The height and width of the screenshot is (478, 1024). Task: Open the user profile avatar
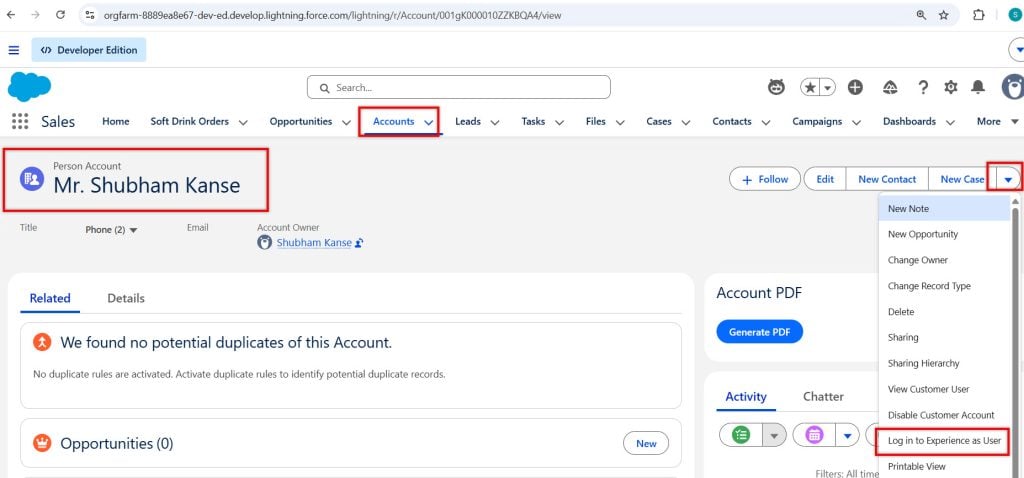coord(1013,87)
